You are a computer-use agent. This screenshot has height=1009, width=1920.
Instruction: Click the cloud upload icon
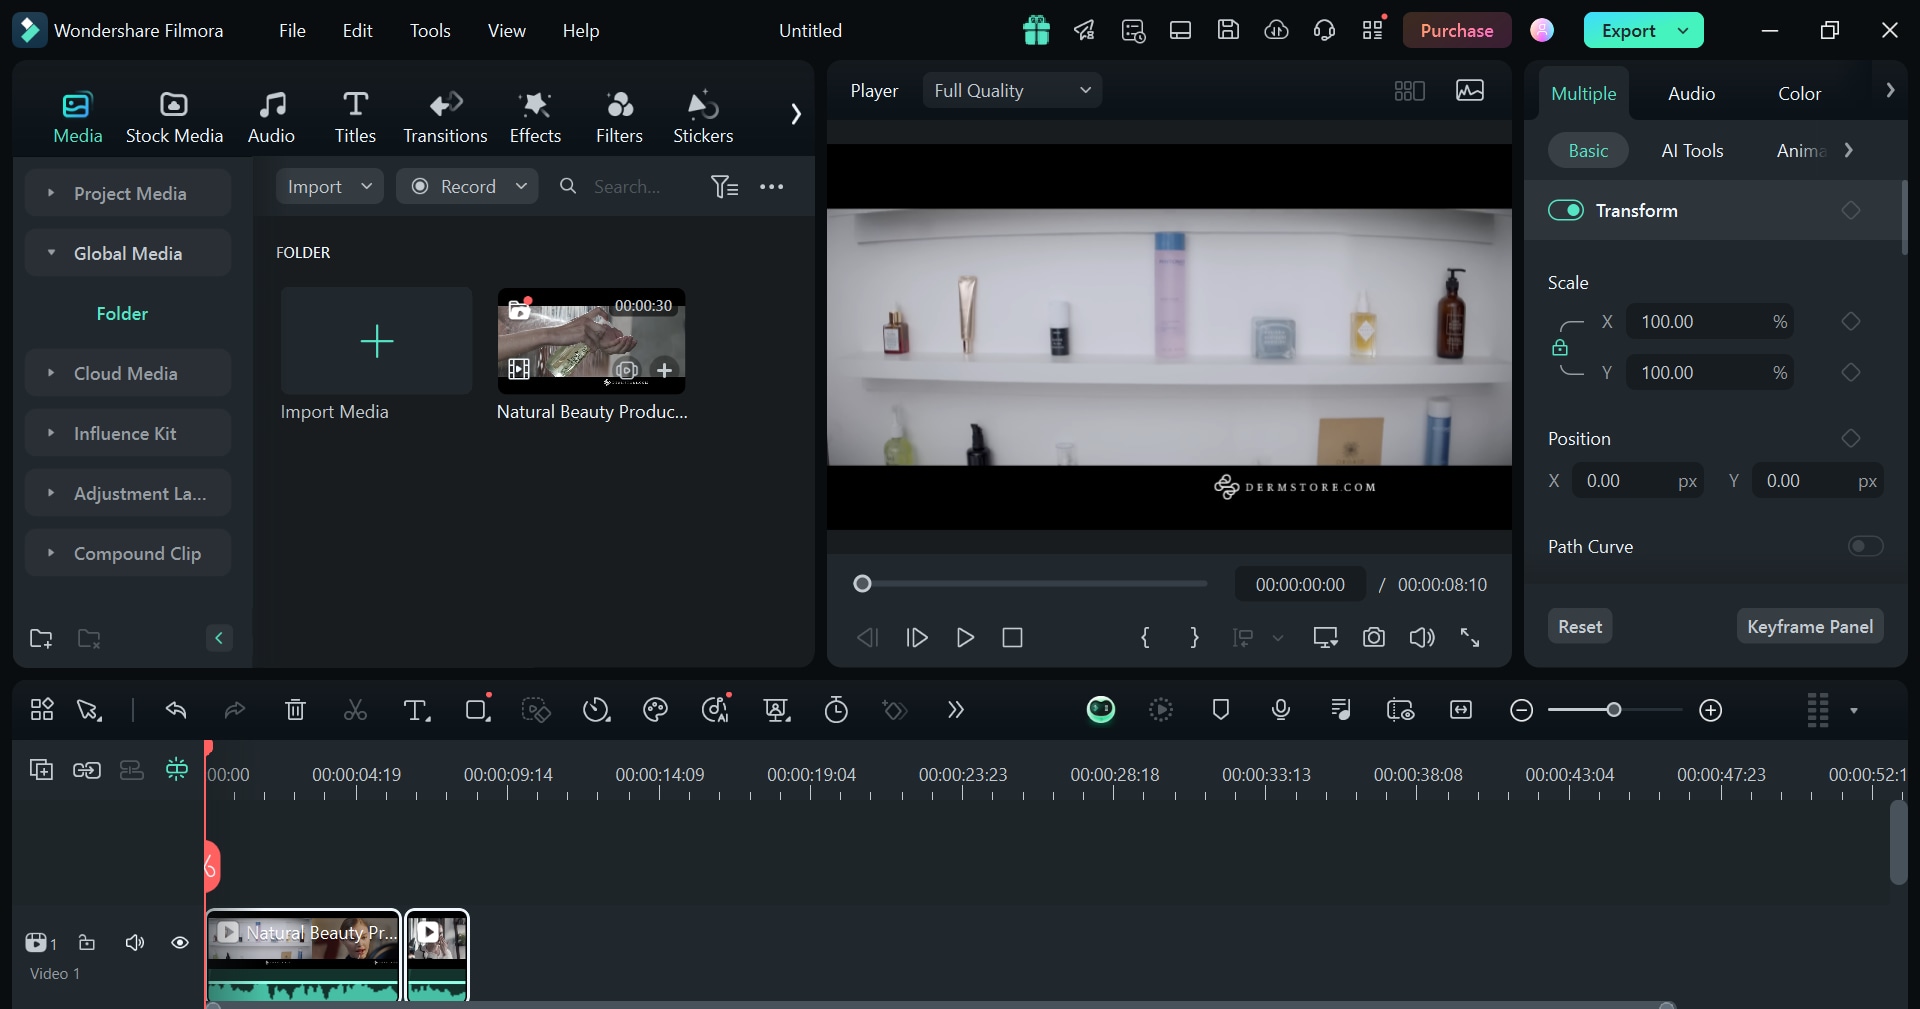(x=1276, y=30)
